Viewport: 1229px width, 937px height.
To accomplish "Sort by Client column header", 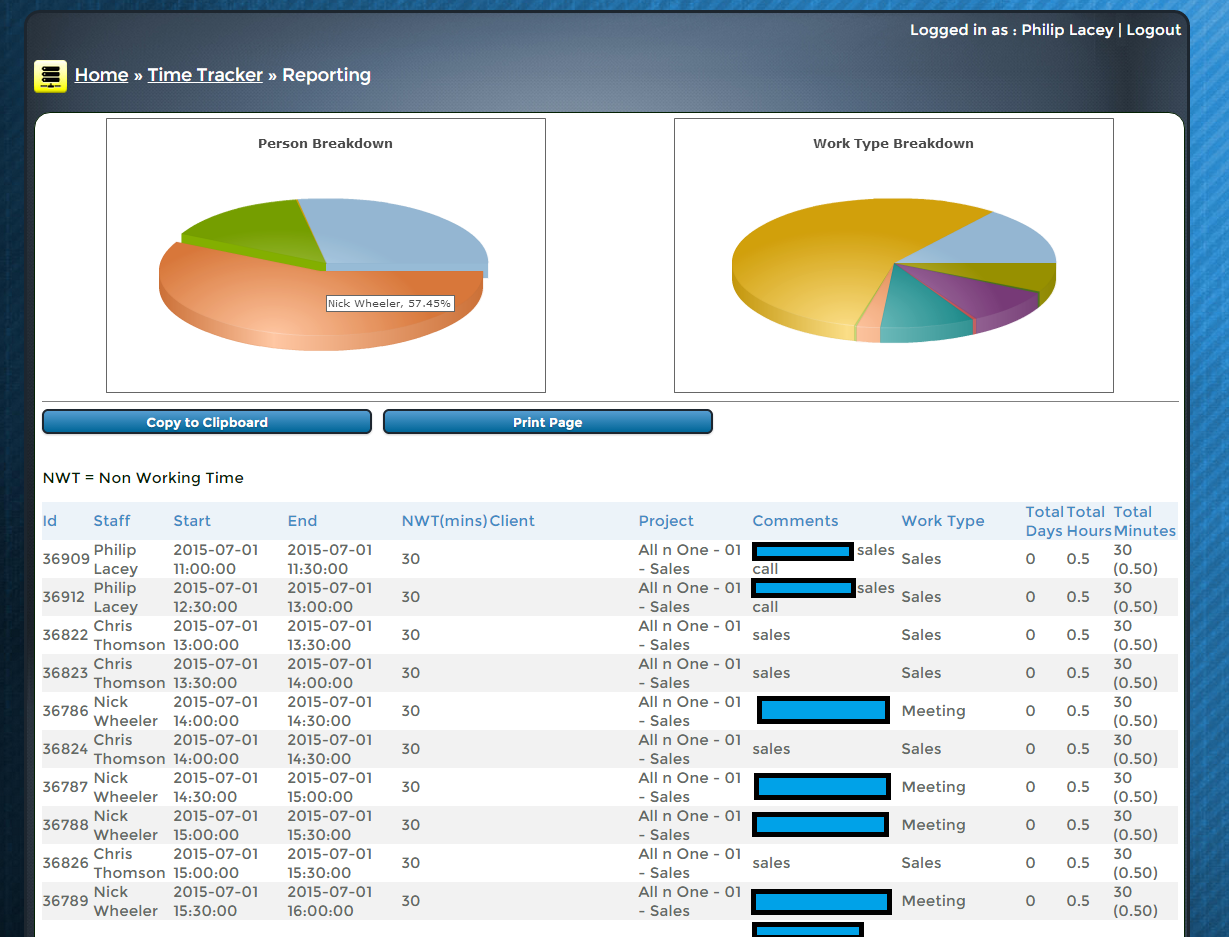I will click(512, 521).
